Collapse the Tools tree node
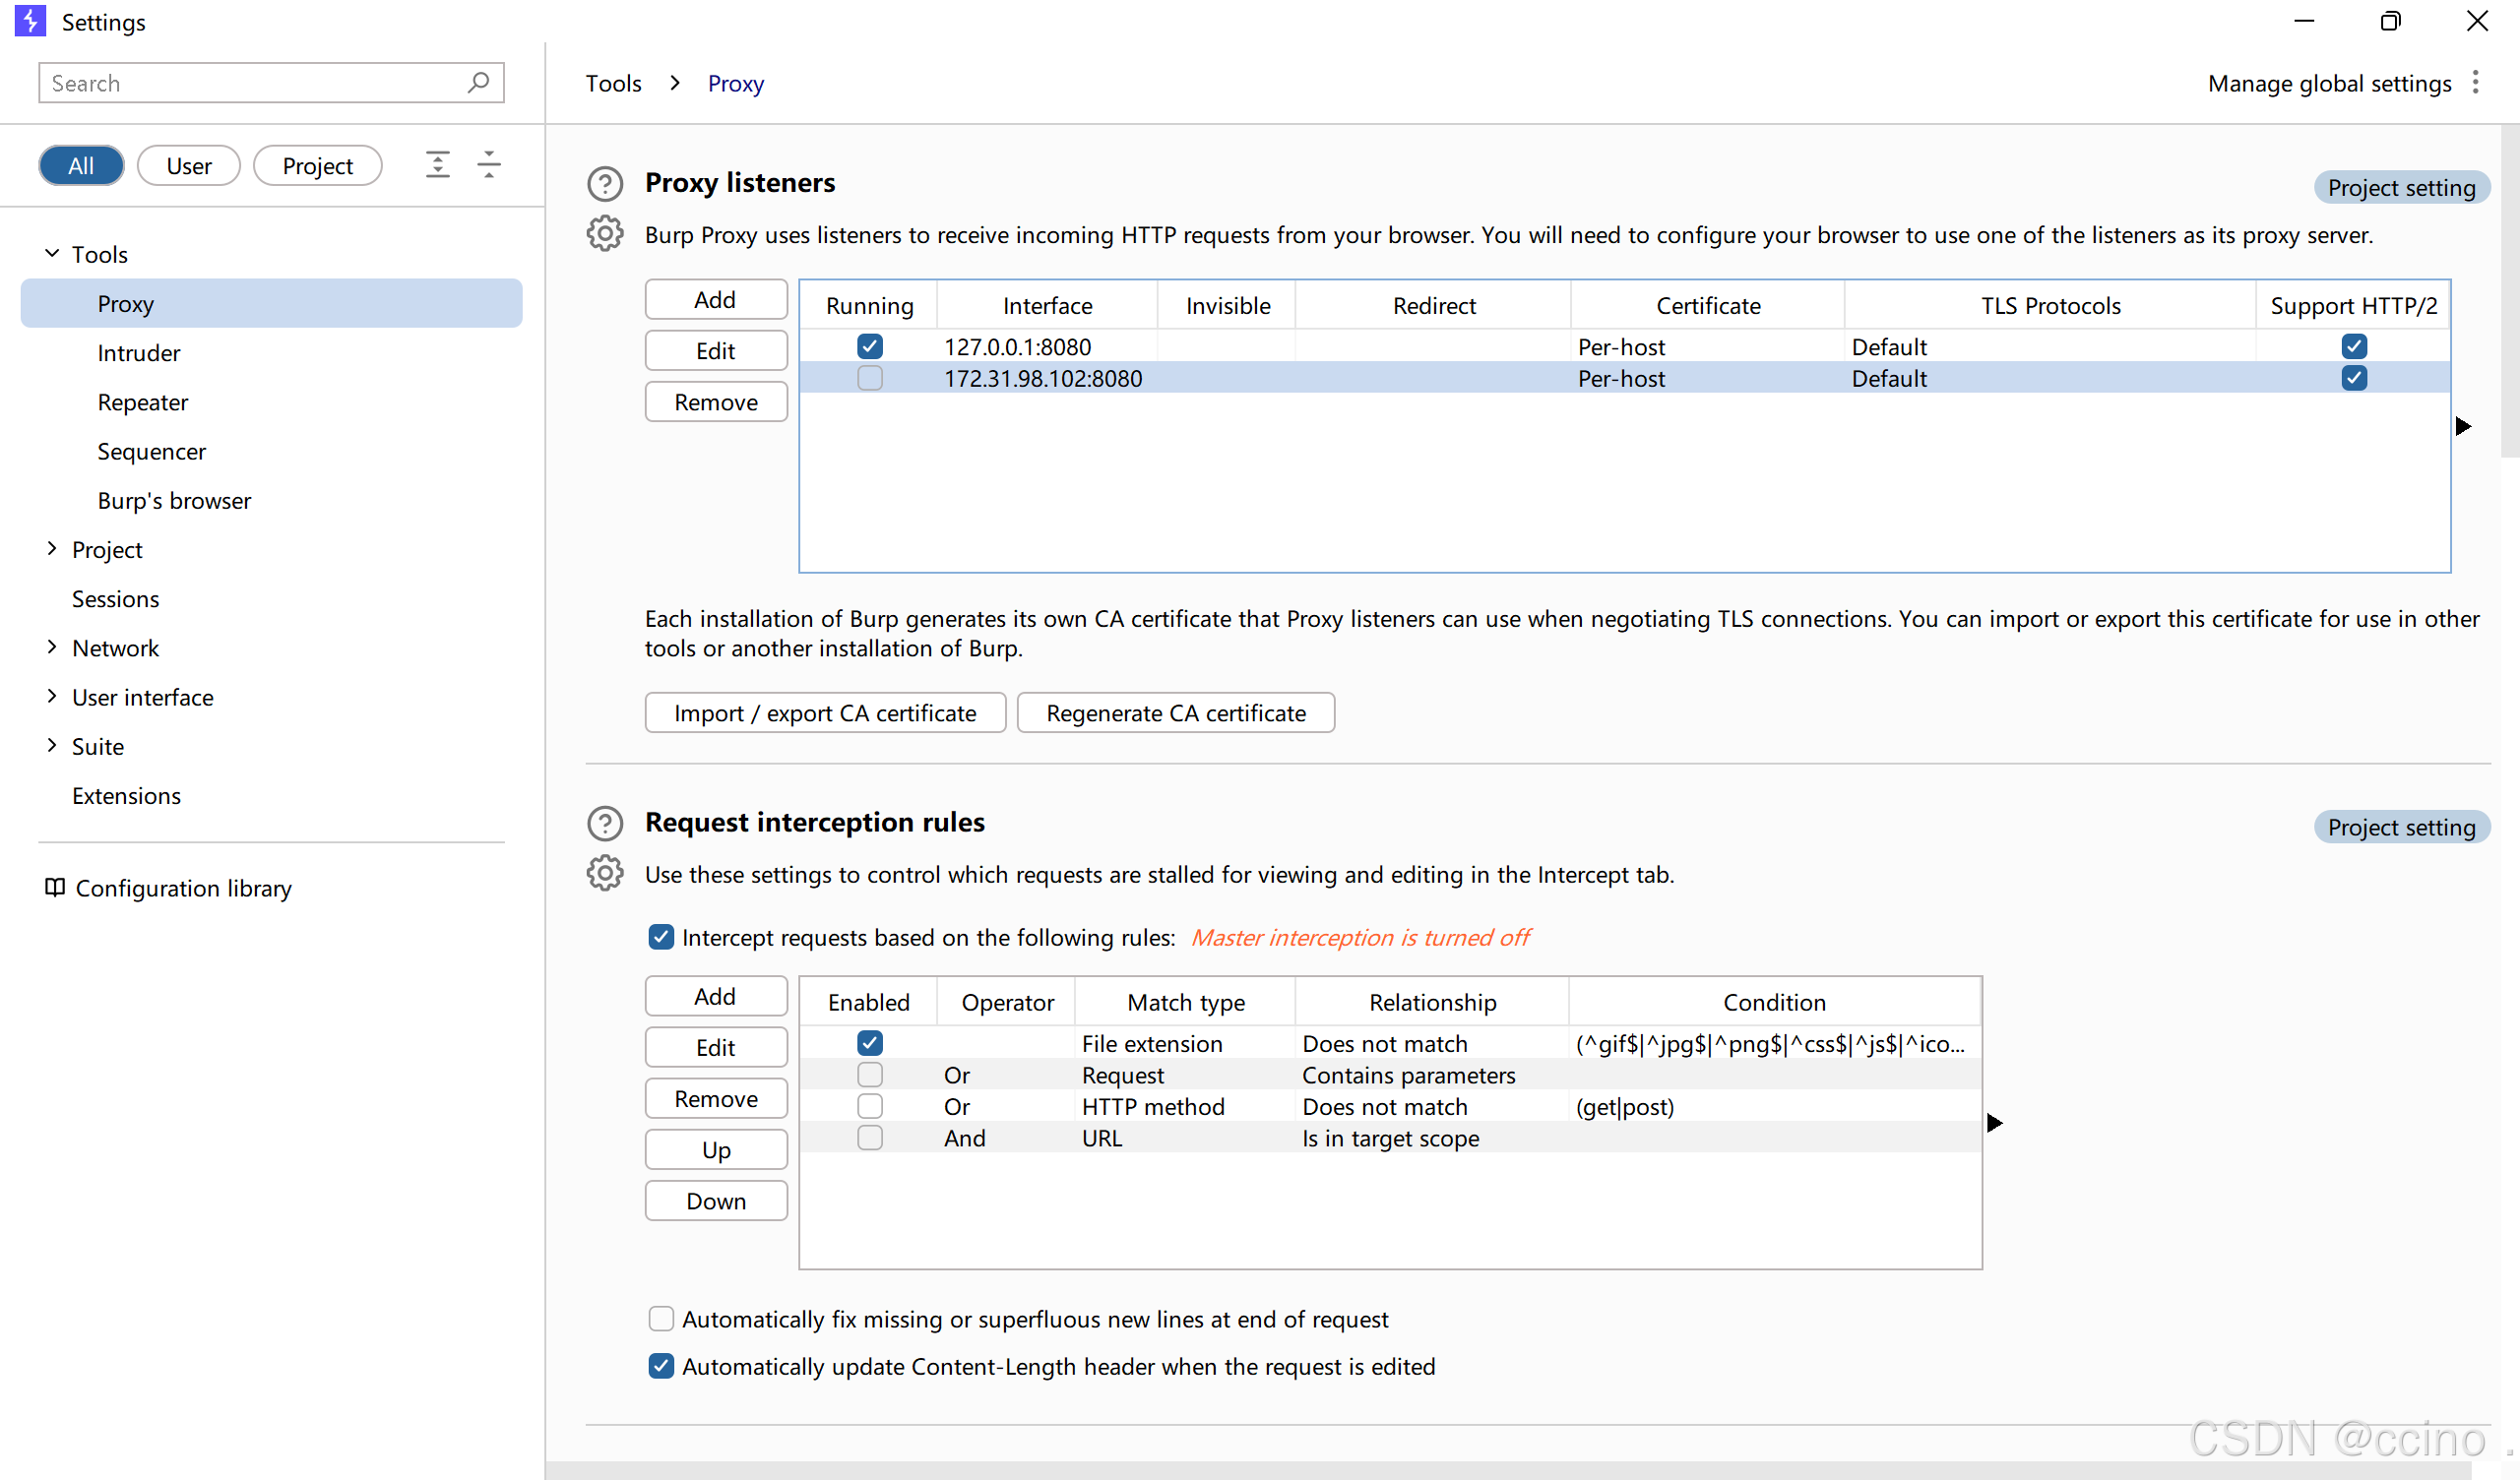This screenshot has height=1480, width=2520. click(52, 254)
